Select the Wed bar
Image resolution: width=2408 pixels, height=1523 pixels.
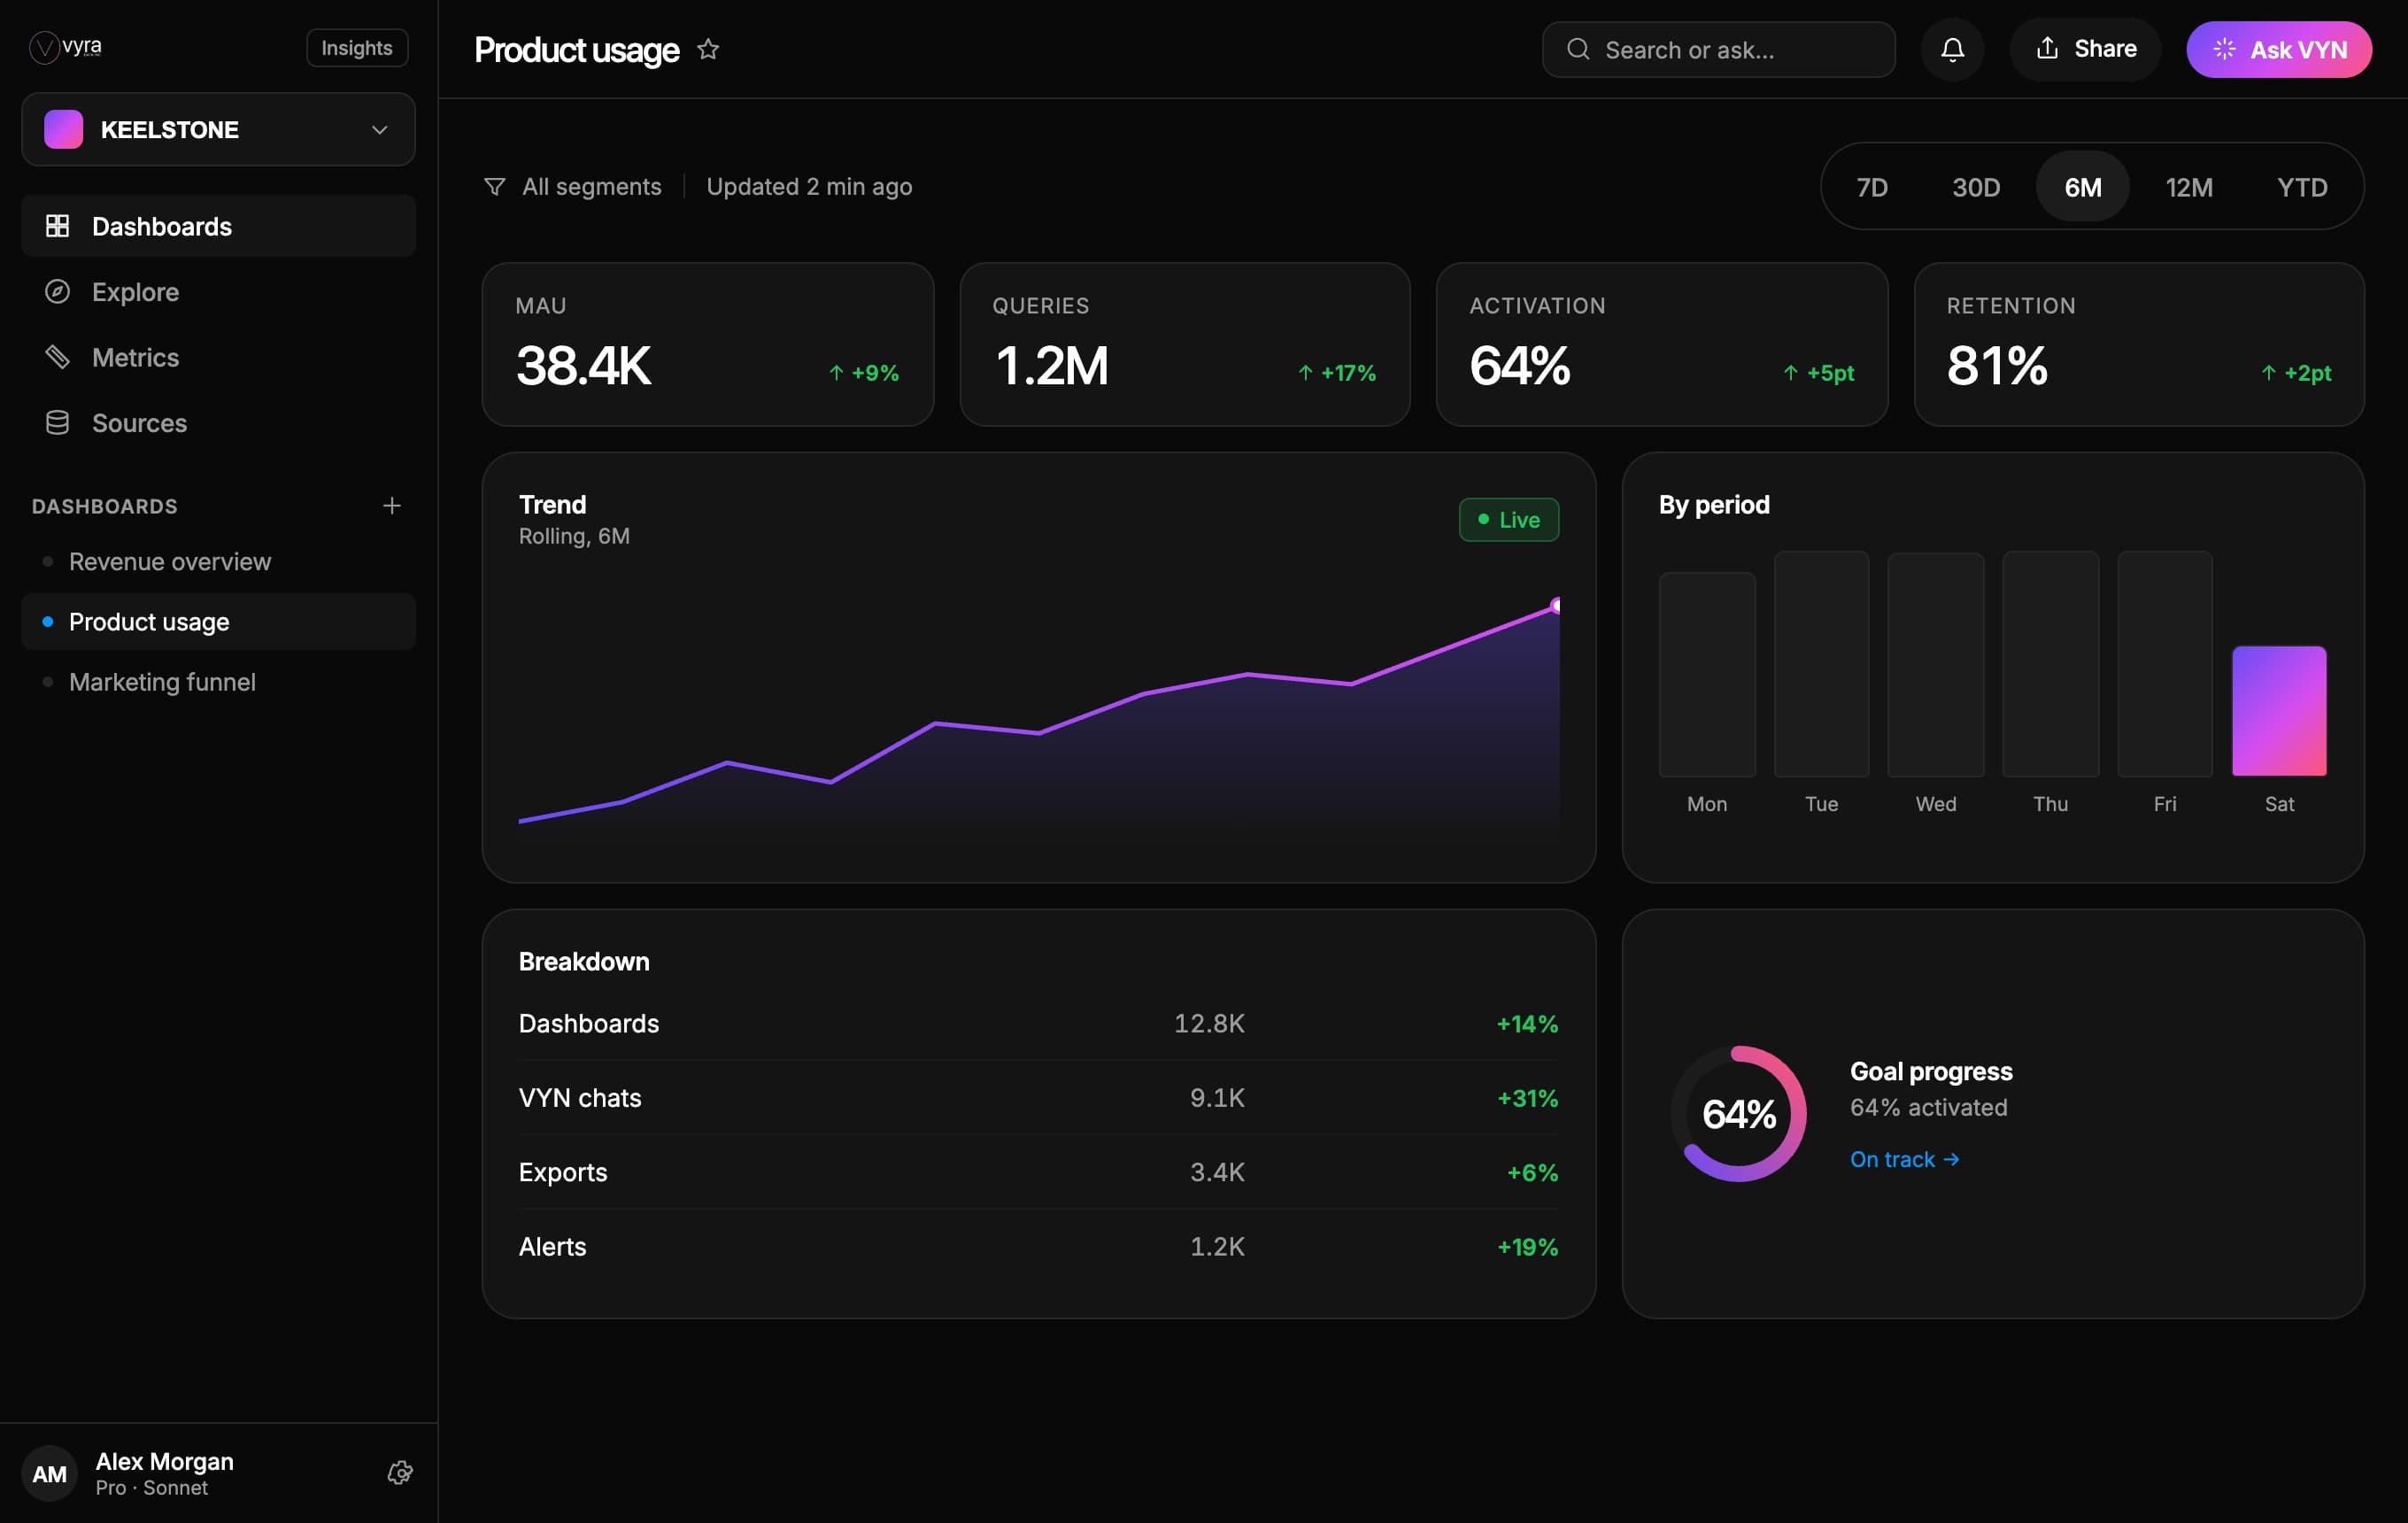click(1936, 665)
